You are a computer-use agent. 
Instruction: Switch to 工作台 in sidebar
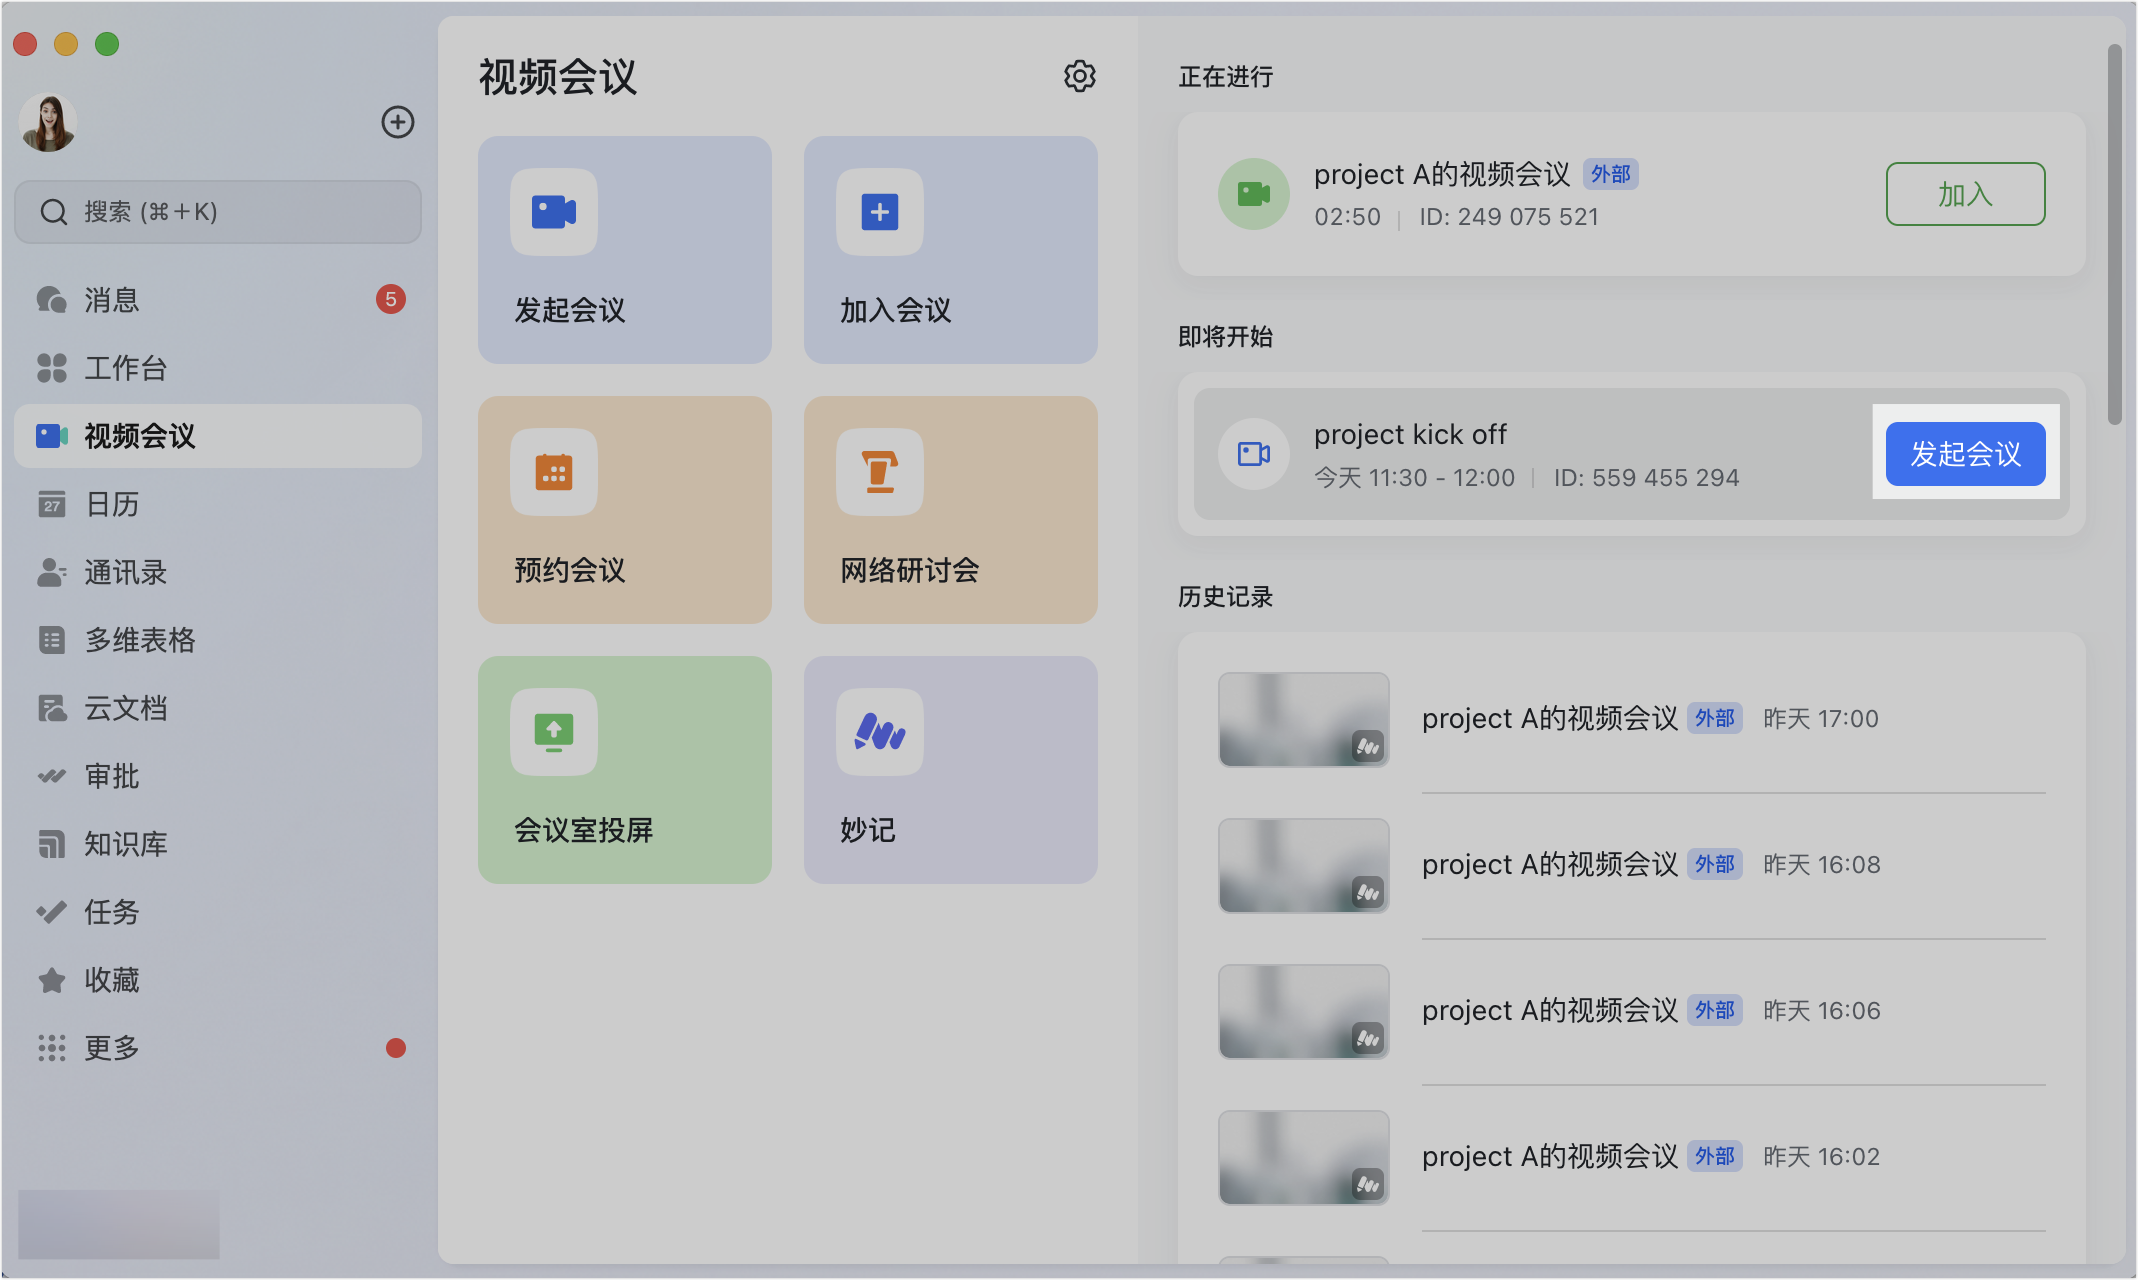click(218, 368)
